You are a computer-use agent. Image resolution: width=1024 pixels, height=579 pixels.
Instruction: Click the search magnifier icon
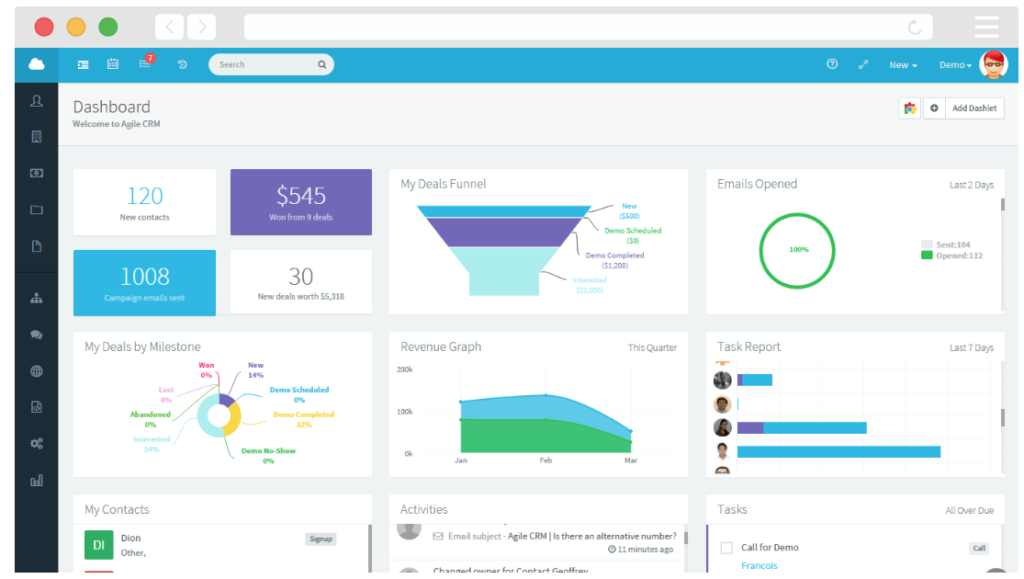322,65
